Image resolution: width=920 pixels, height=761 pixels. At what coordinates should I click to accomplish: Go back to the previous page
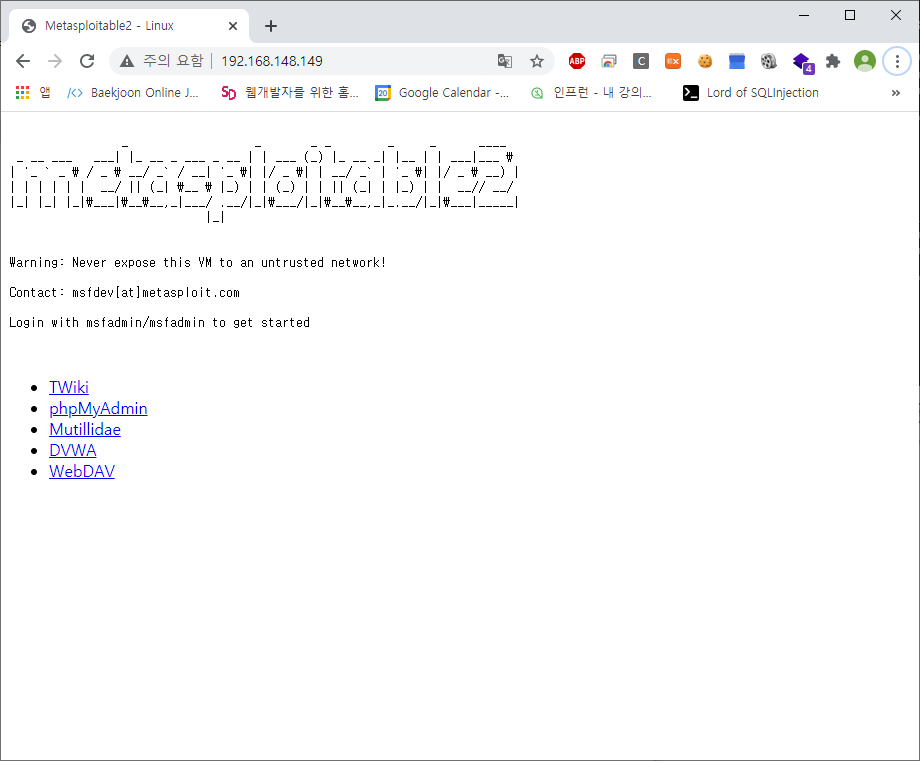pyautogui.click(x=23, y=61)
